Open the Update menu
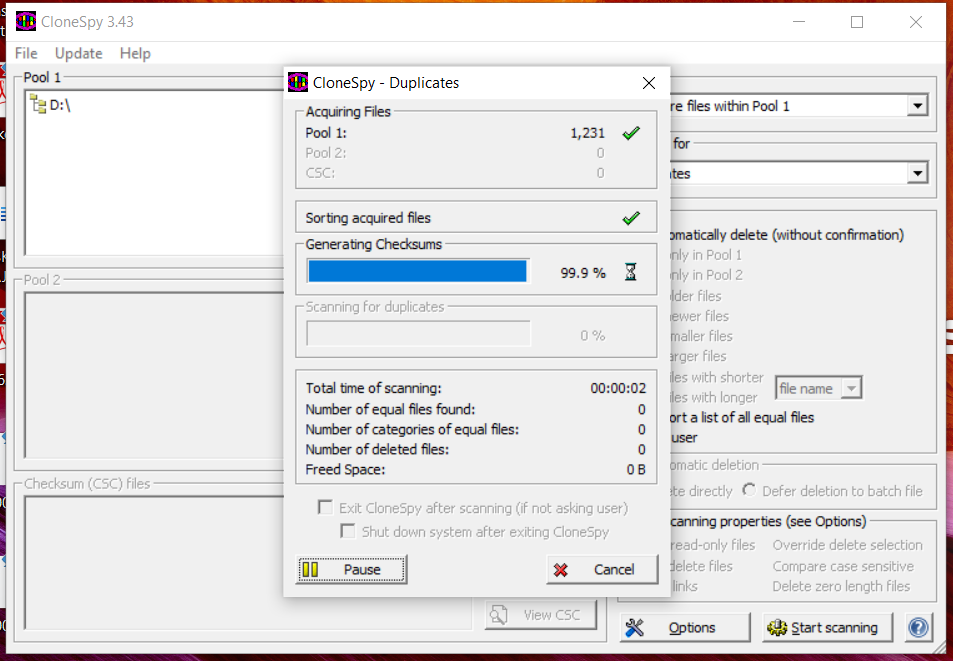 78,53
